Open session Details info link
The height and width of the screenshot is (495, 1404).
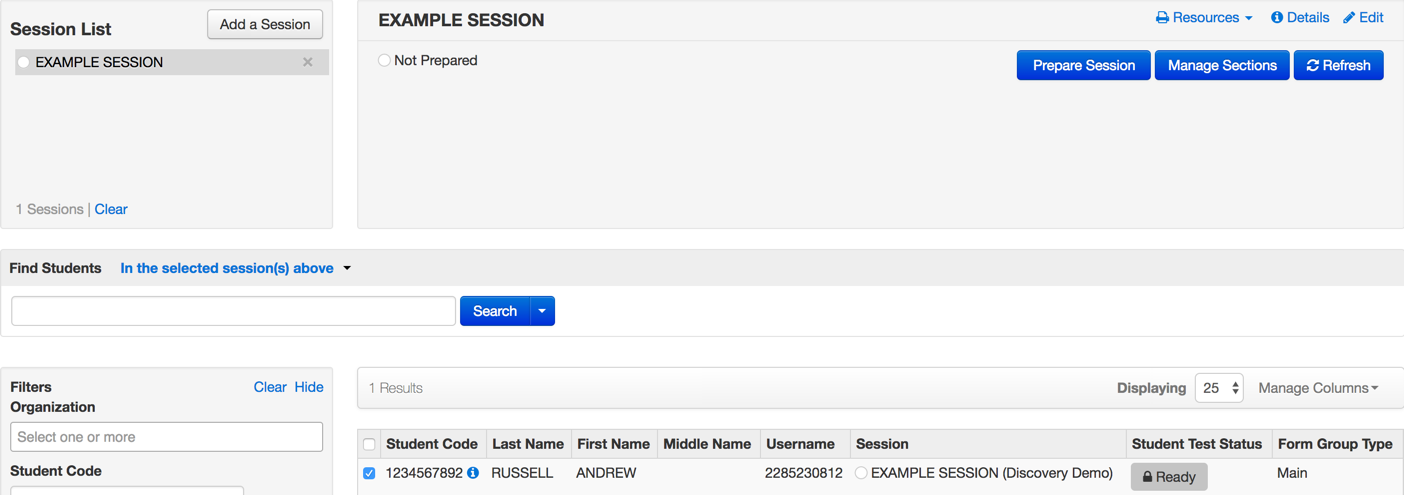pos(1299,18)
